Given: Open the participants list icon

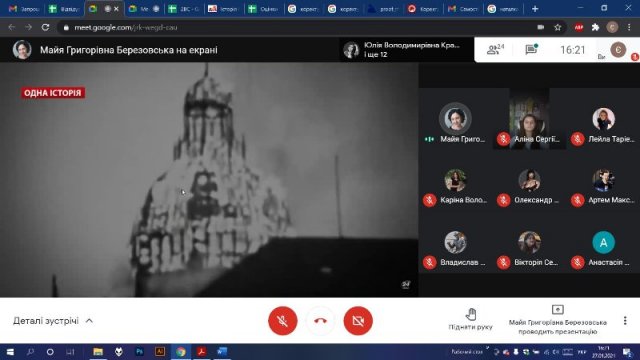Looking at the screenshot, I should point(495,50).
